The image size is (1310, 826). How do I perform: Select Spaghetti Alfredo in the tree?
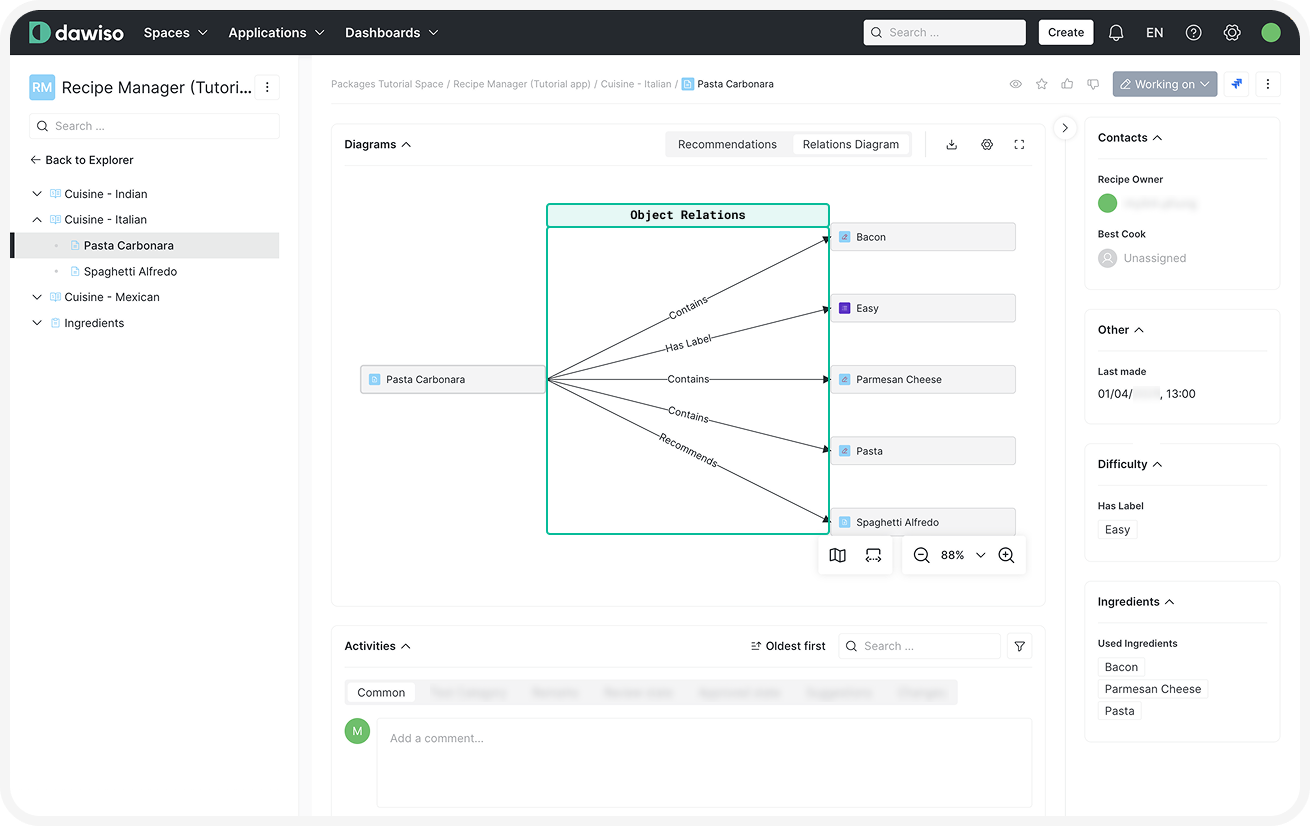[130, 272]
